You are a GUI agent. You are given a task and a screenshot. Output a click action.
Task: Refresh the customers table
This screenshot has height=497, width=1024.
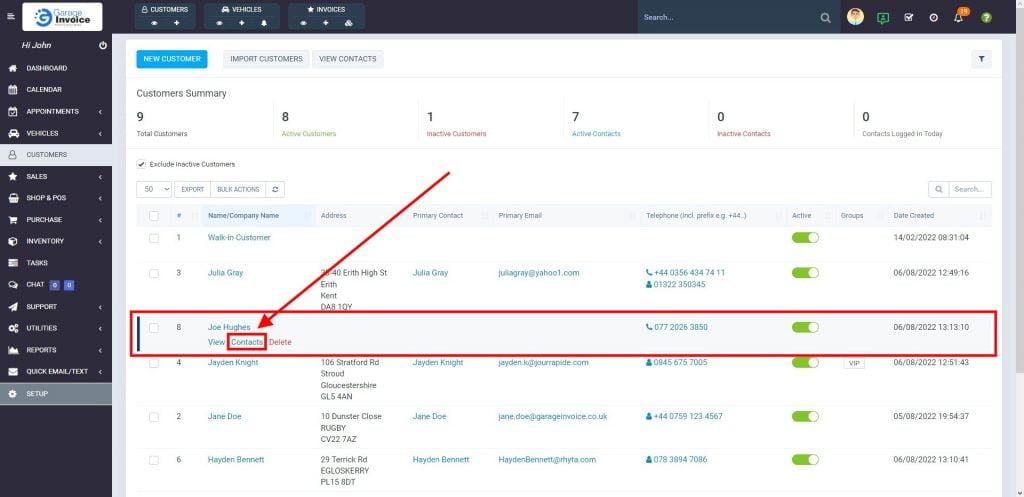[x=276, y=189]
